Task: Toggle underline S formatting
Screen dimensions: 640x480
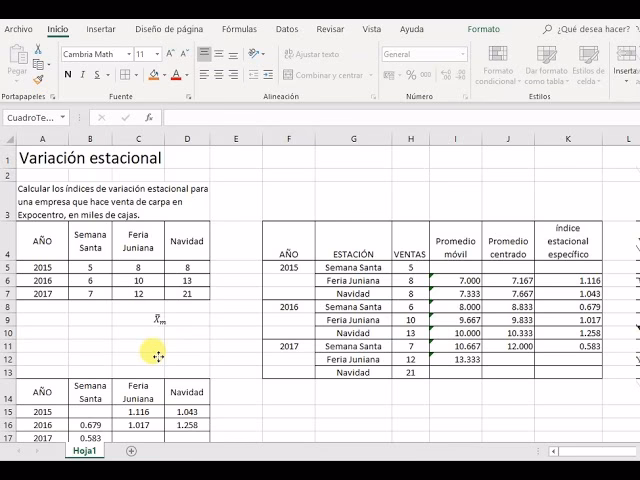Action: (x=97, y=75)
